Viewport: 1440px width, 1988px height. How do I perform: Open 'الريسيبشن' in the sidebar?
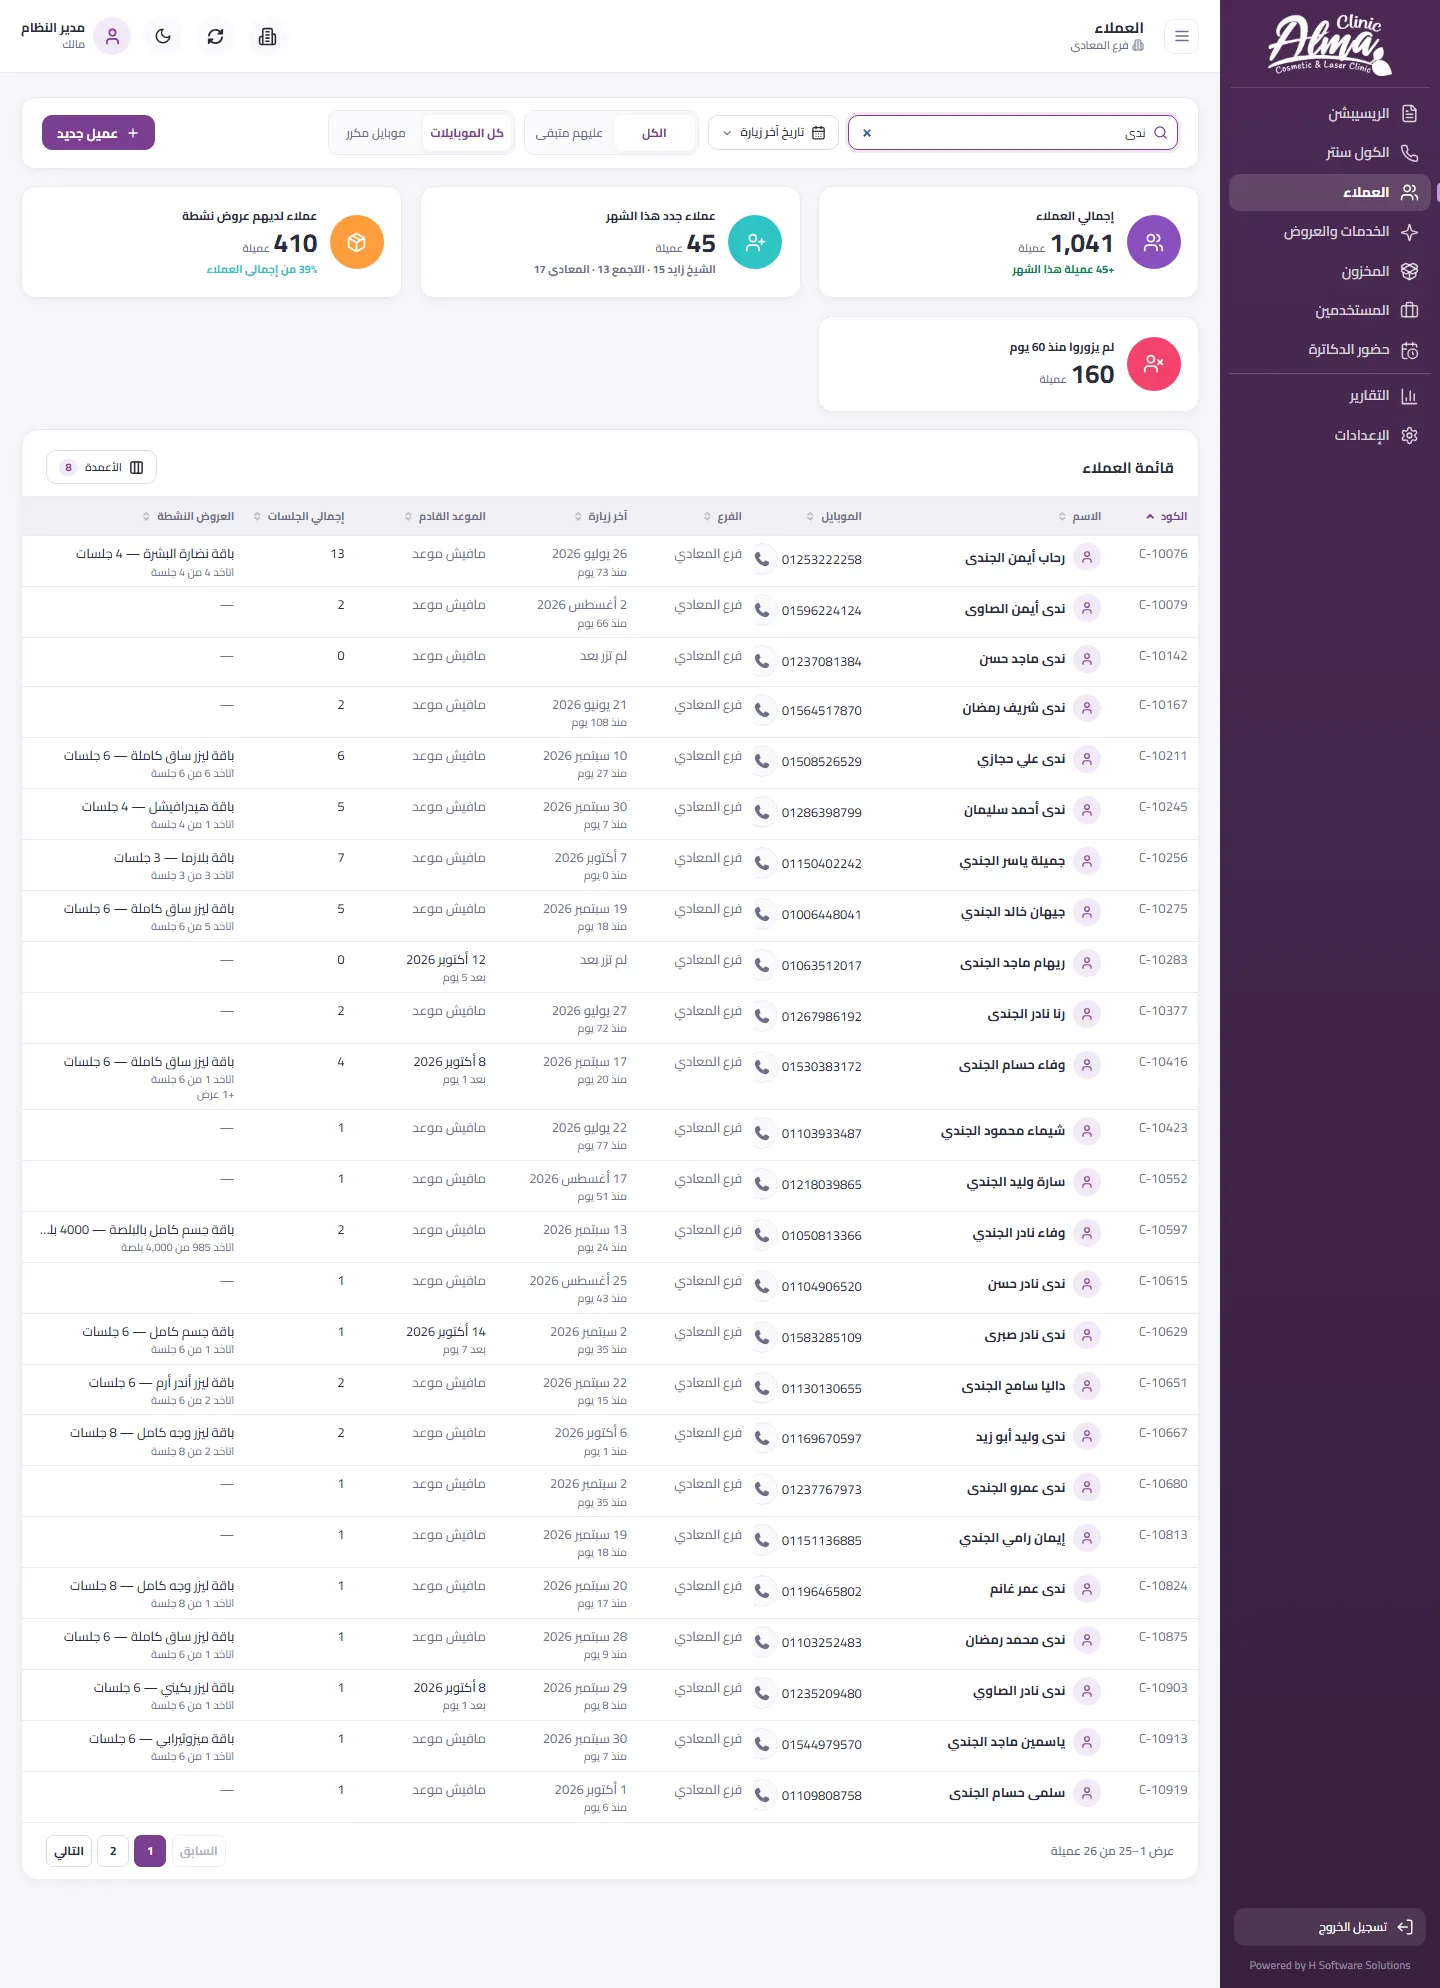[1330, 114]
